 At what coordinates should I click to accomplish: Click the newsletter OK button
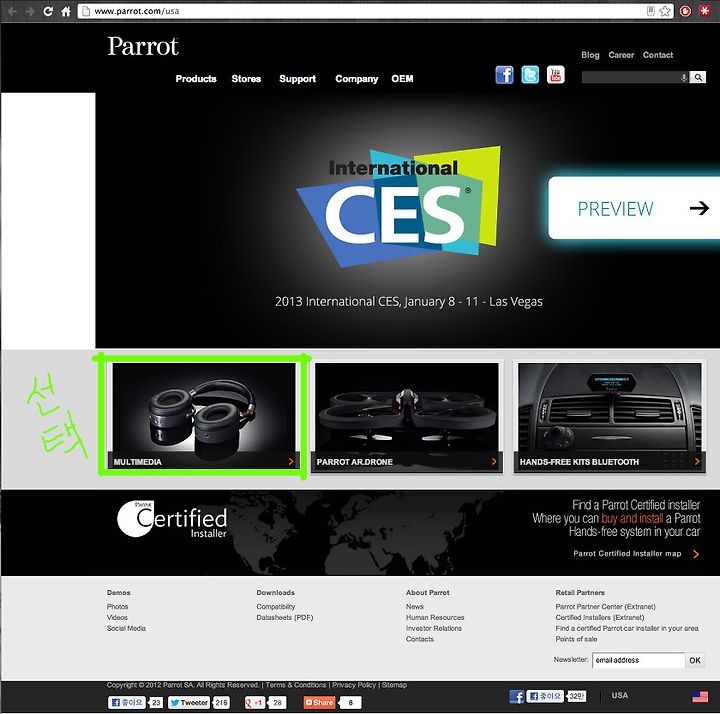tap(695, 660)
